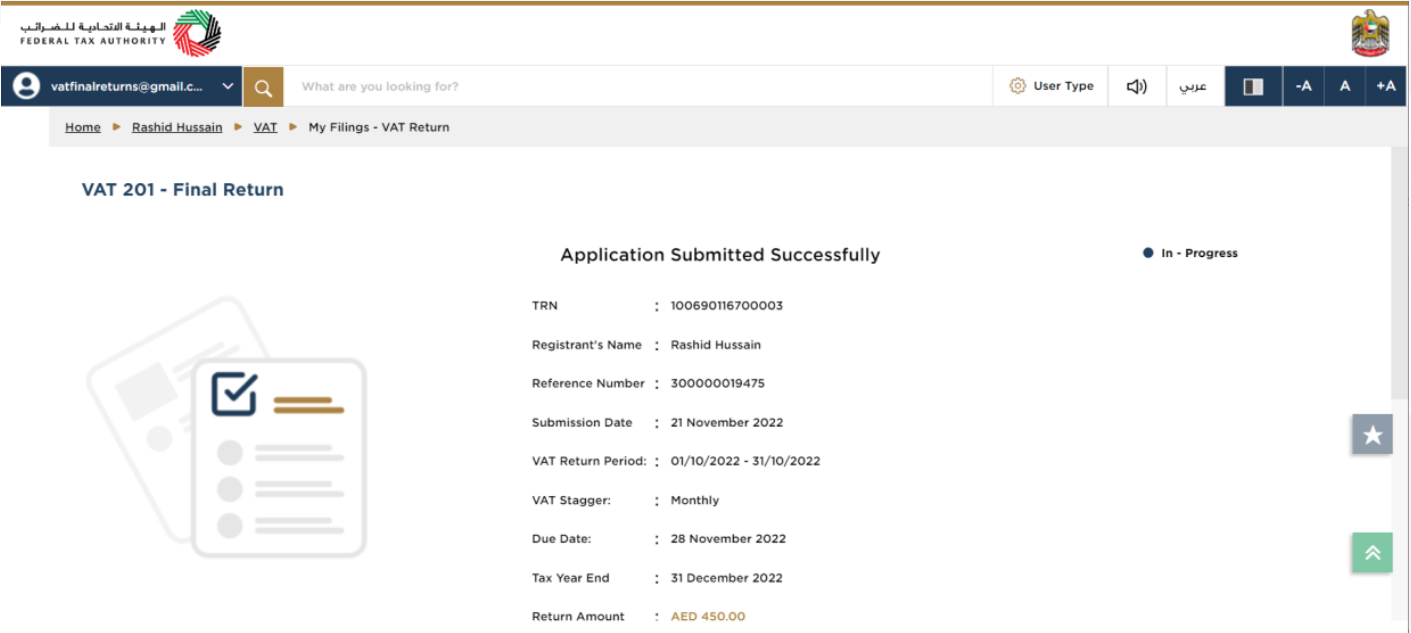This screenshot has width=1411, height=633.
Task: Increase font size with +A
Action: [1386, 86]
